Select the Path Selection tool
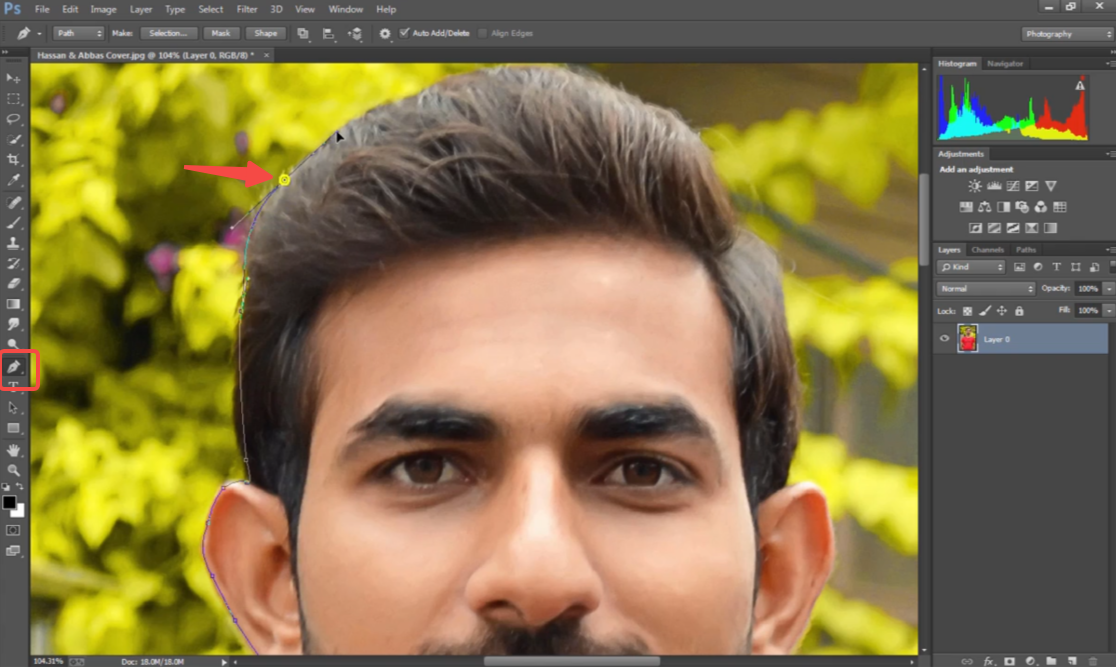This screenshot has width=1116, height=667. (13, 408)
